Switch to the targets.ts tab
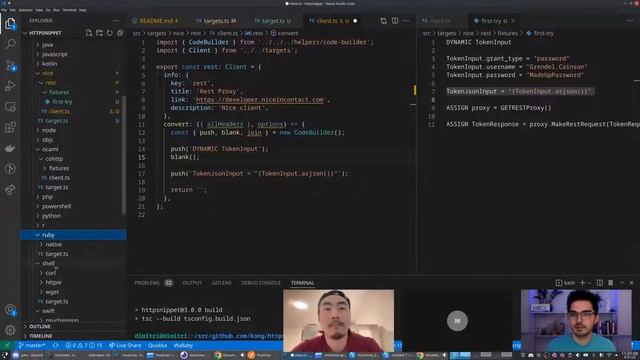Viewport: 640px width, 360px height. pos(216,21)
